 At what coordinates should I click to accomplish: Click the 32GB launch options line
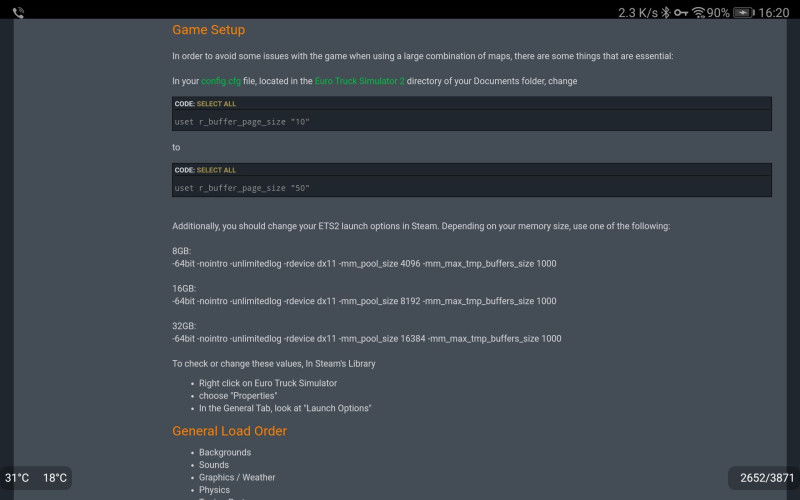click(366, 339)
